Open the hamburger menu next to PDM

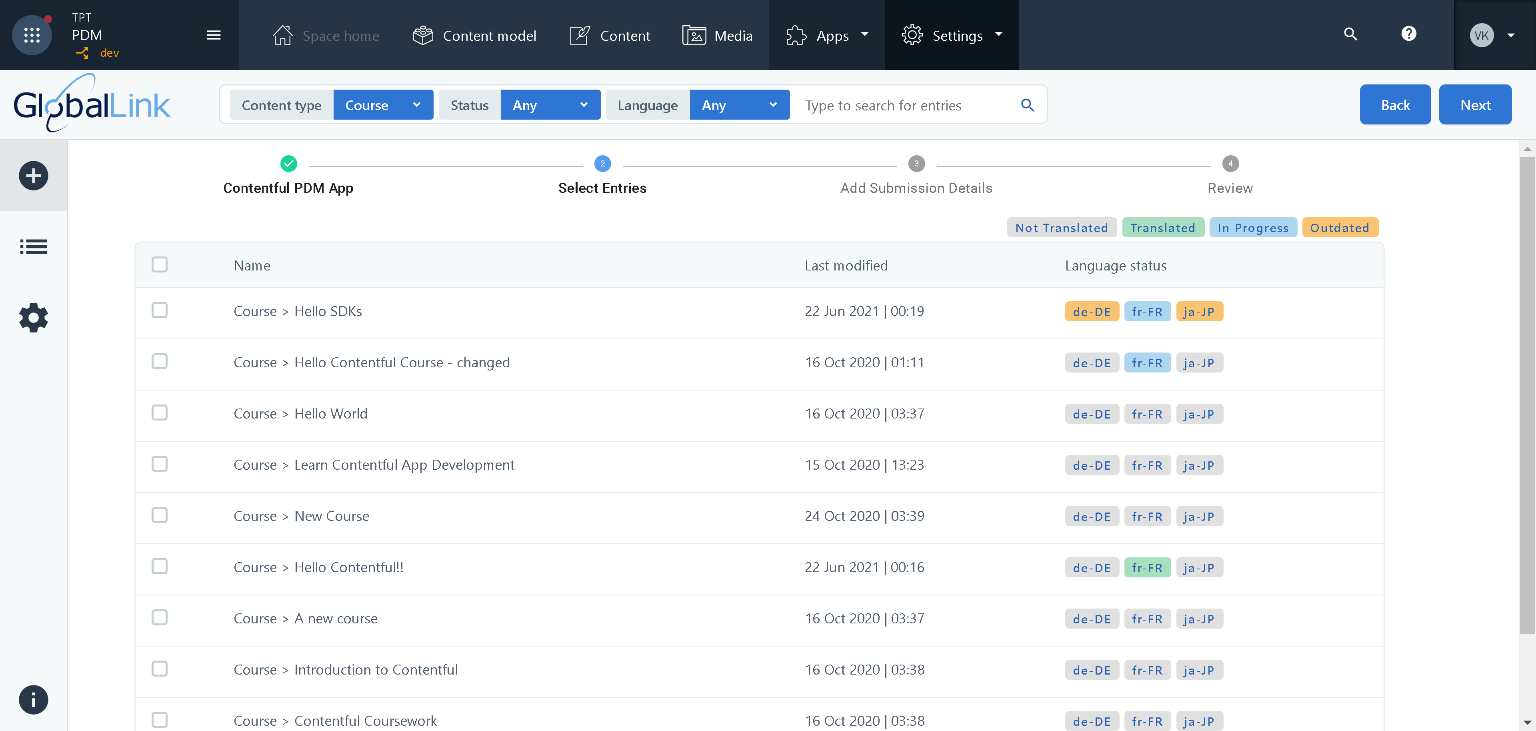213,35
